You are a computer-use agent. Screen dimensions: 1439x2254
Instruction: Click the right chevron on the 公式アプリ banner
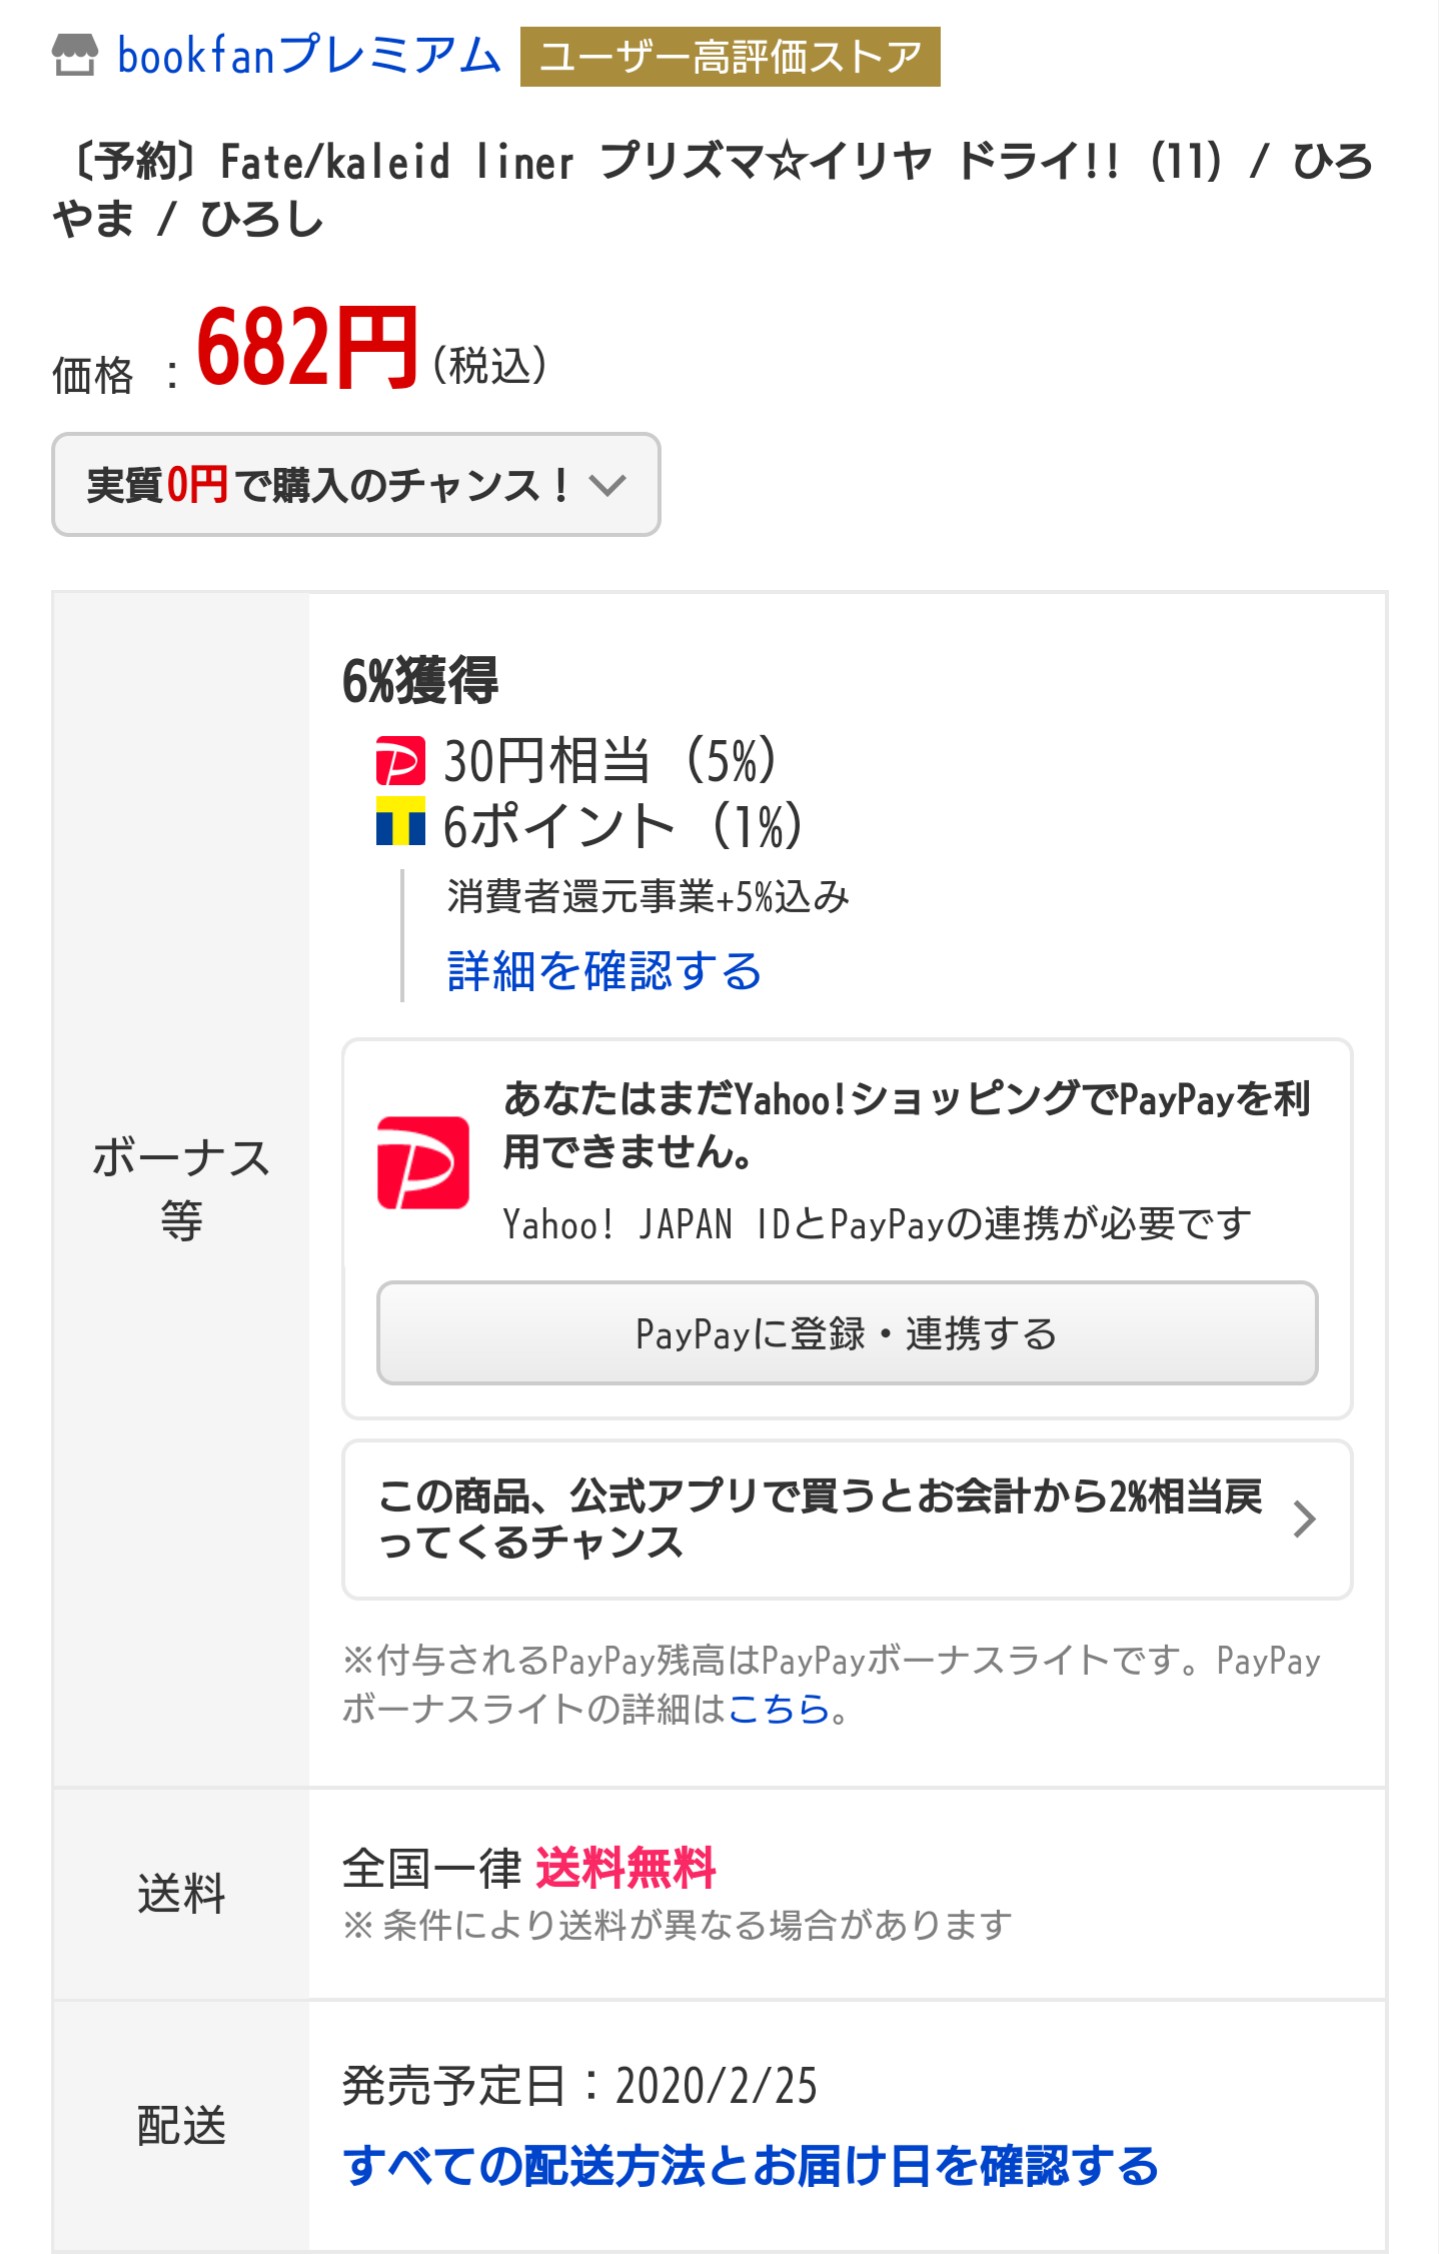[x=1303, y=1519]
